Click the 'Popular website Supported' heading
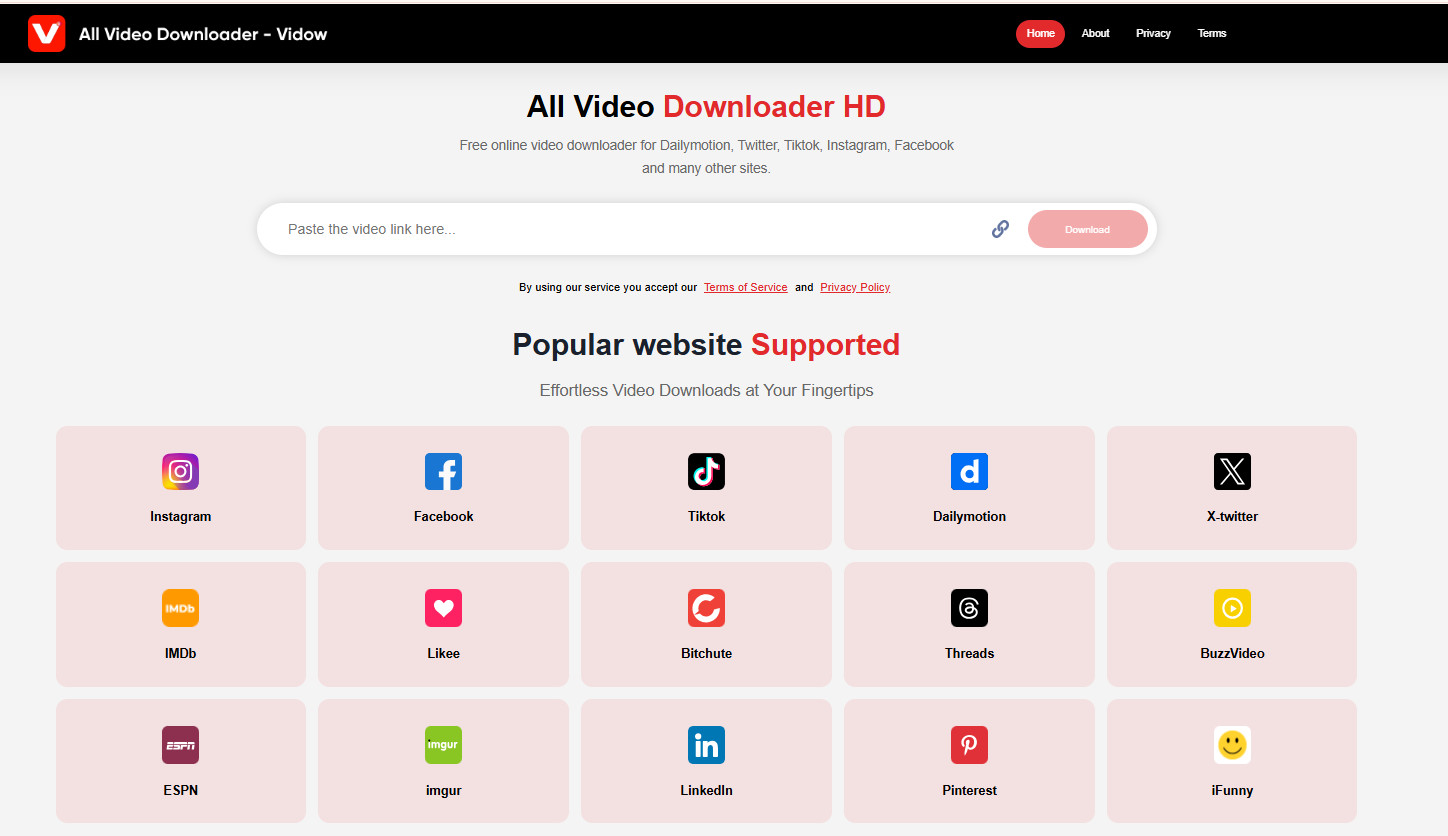 (x=706, y=345)
